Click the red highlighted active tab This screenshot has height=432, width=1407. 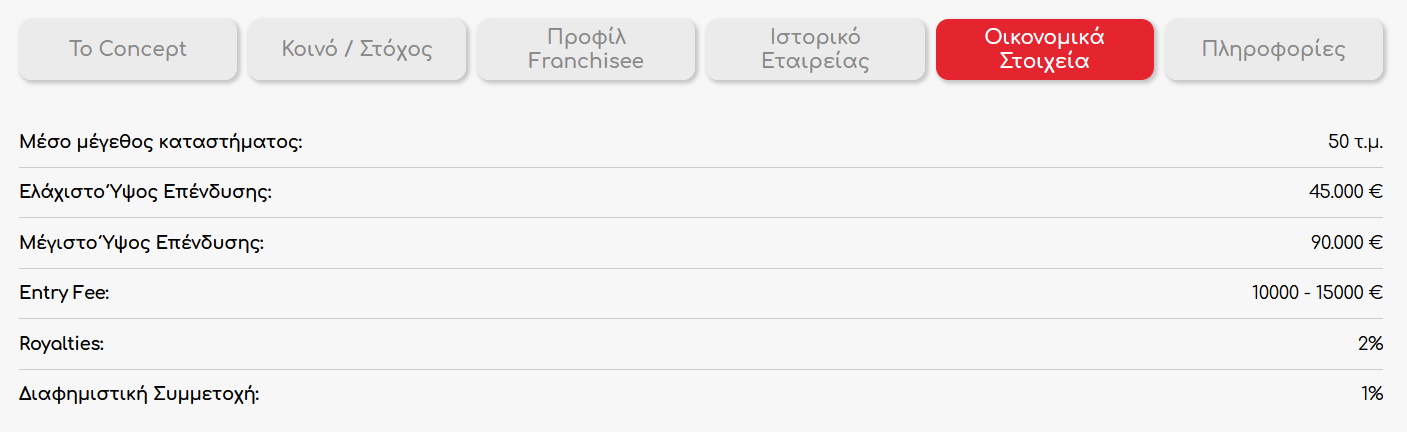pos(1044,49)
